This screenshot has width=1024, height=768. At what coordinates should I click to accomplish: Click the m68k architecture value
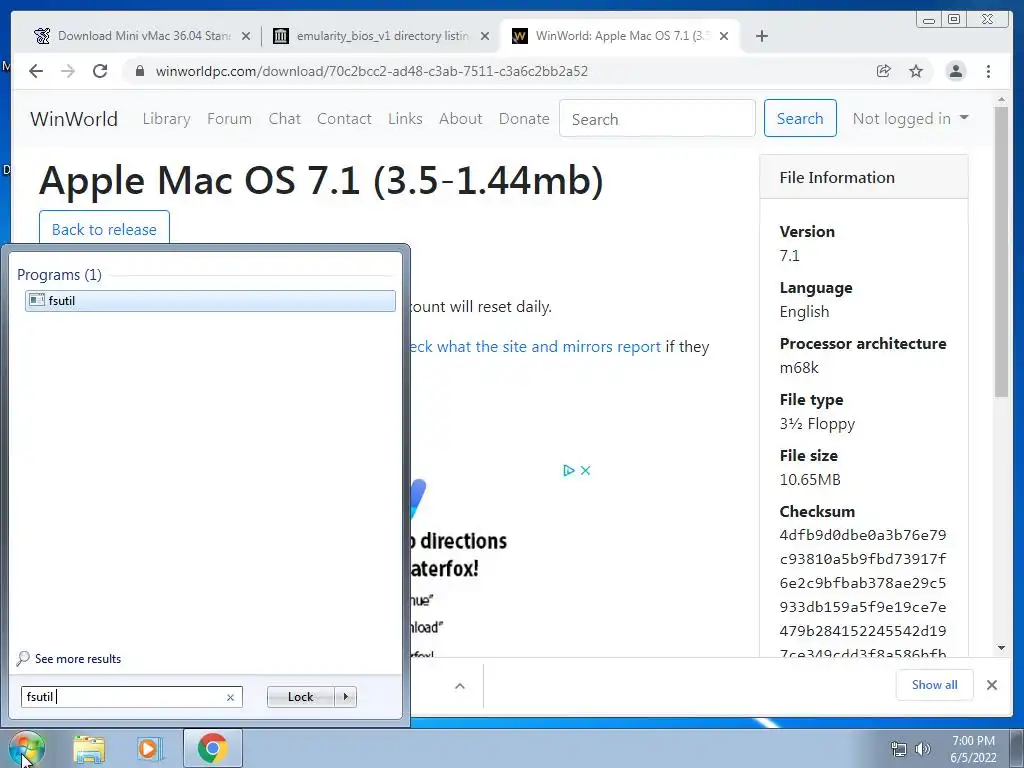click(799, 368)
